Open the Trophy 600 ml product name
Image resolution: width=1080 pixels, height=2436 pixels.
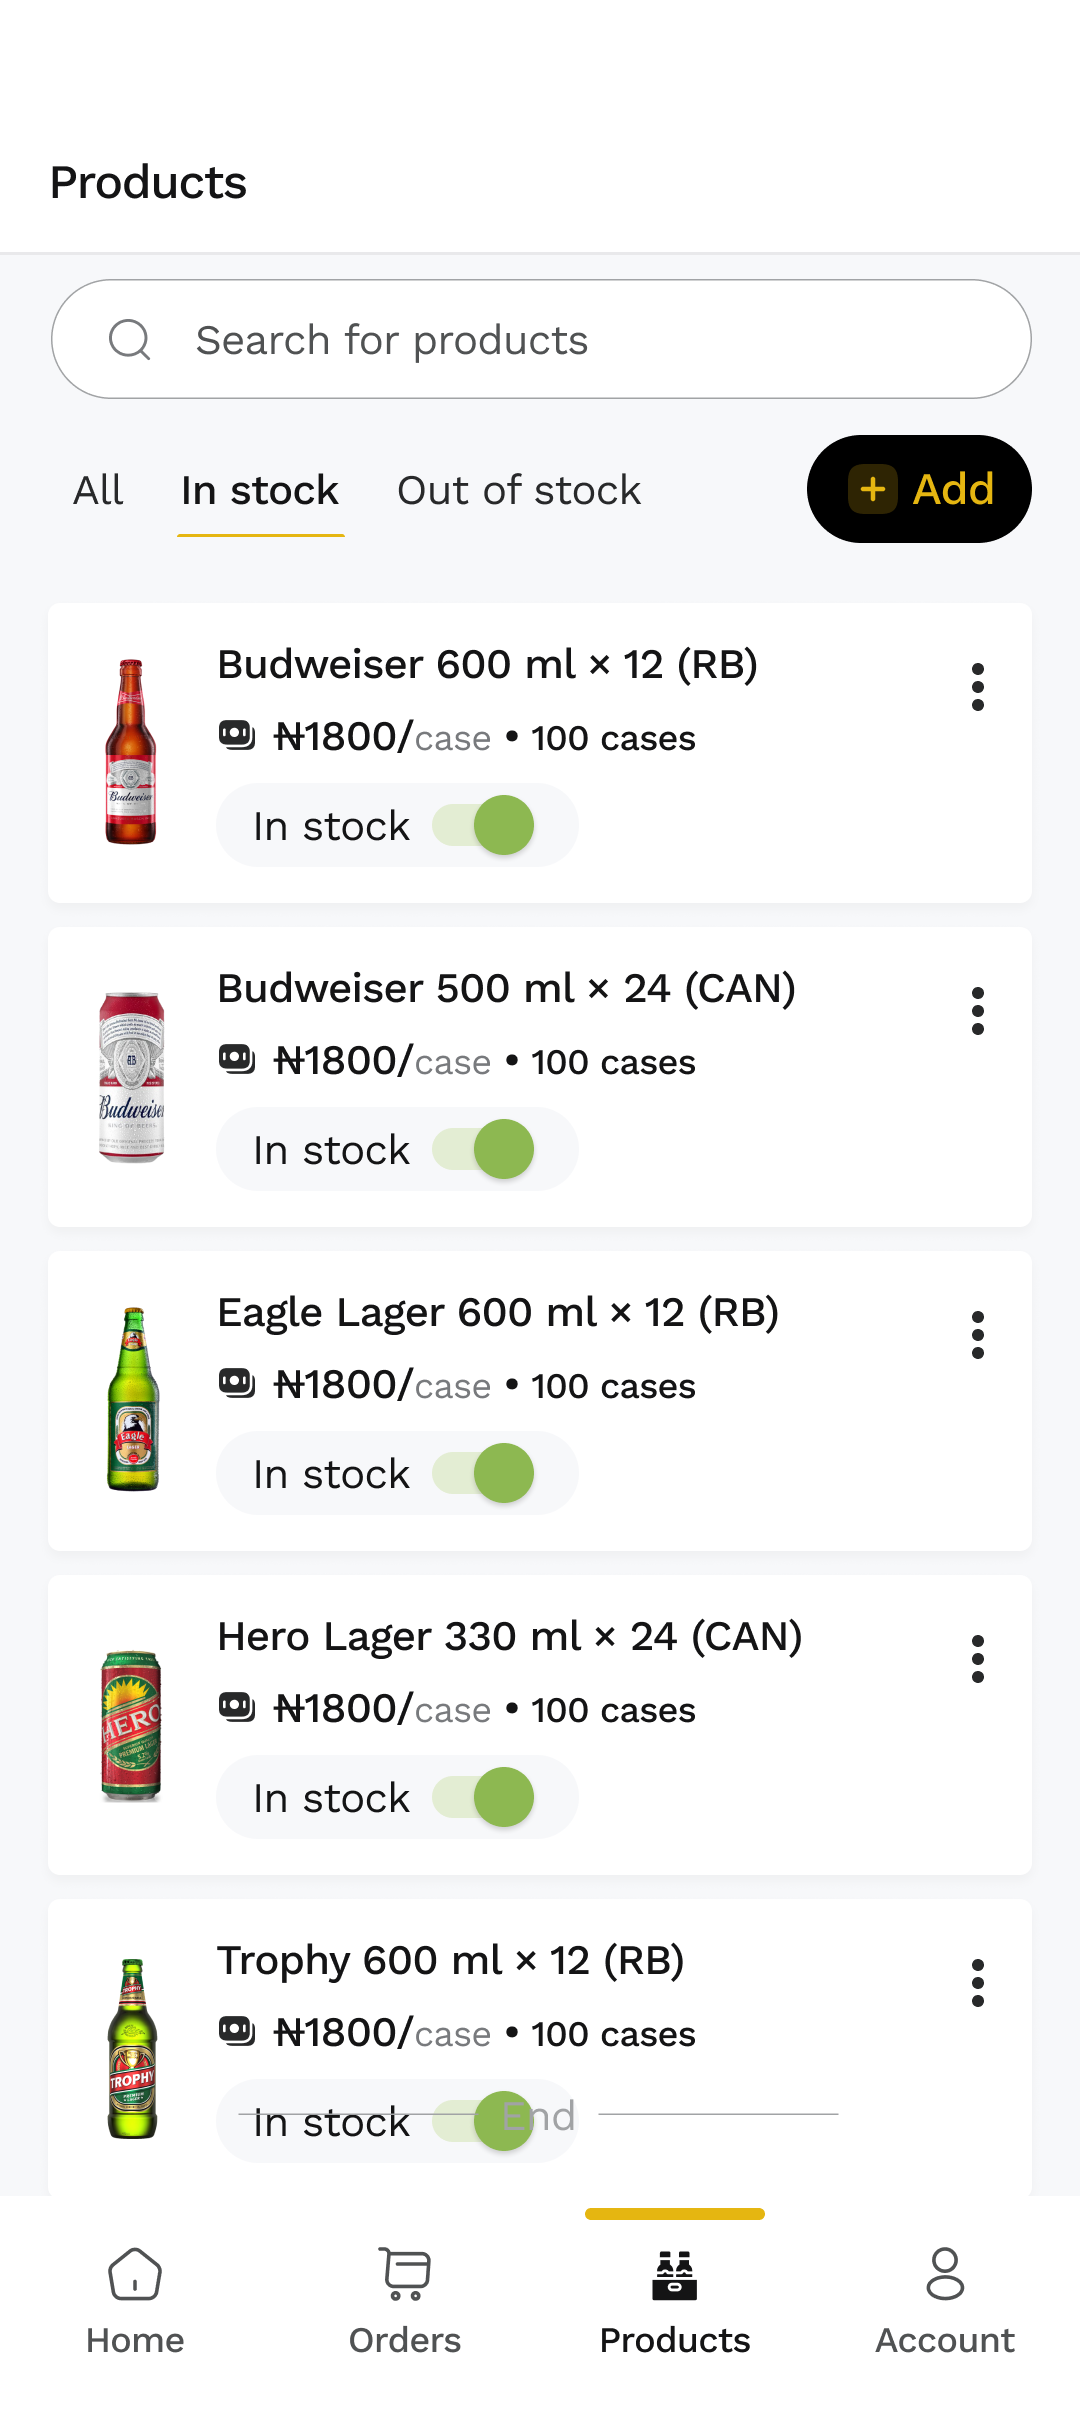451,1961
